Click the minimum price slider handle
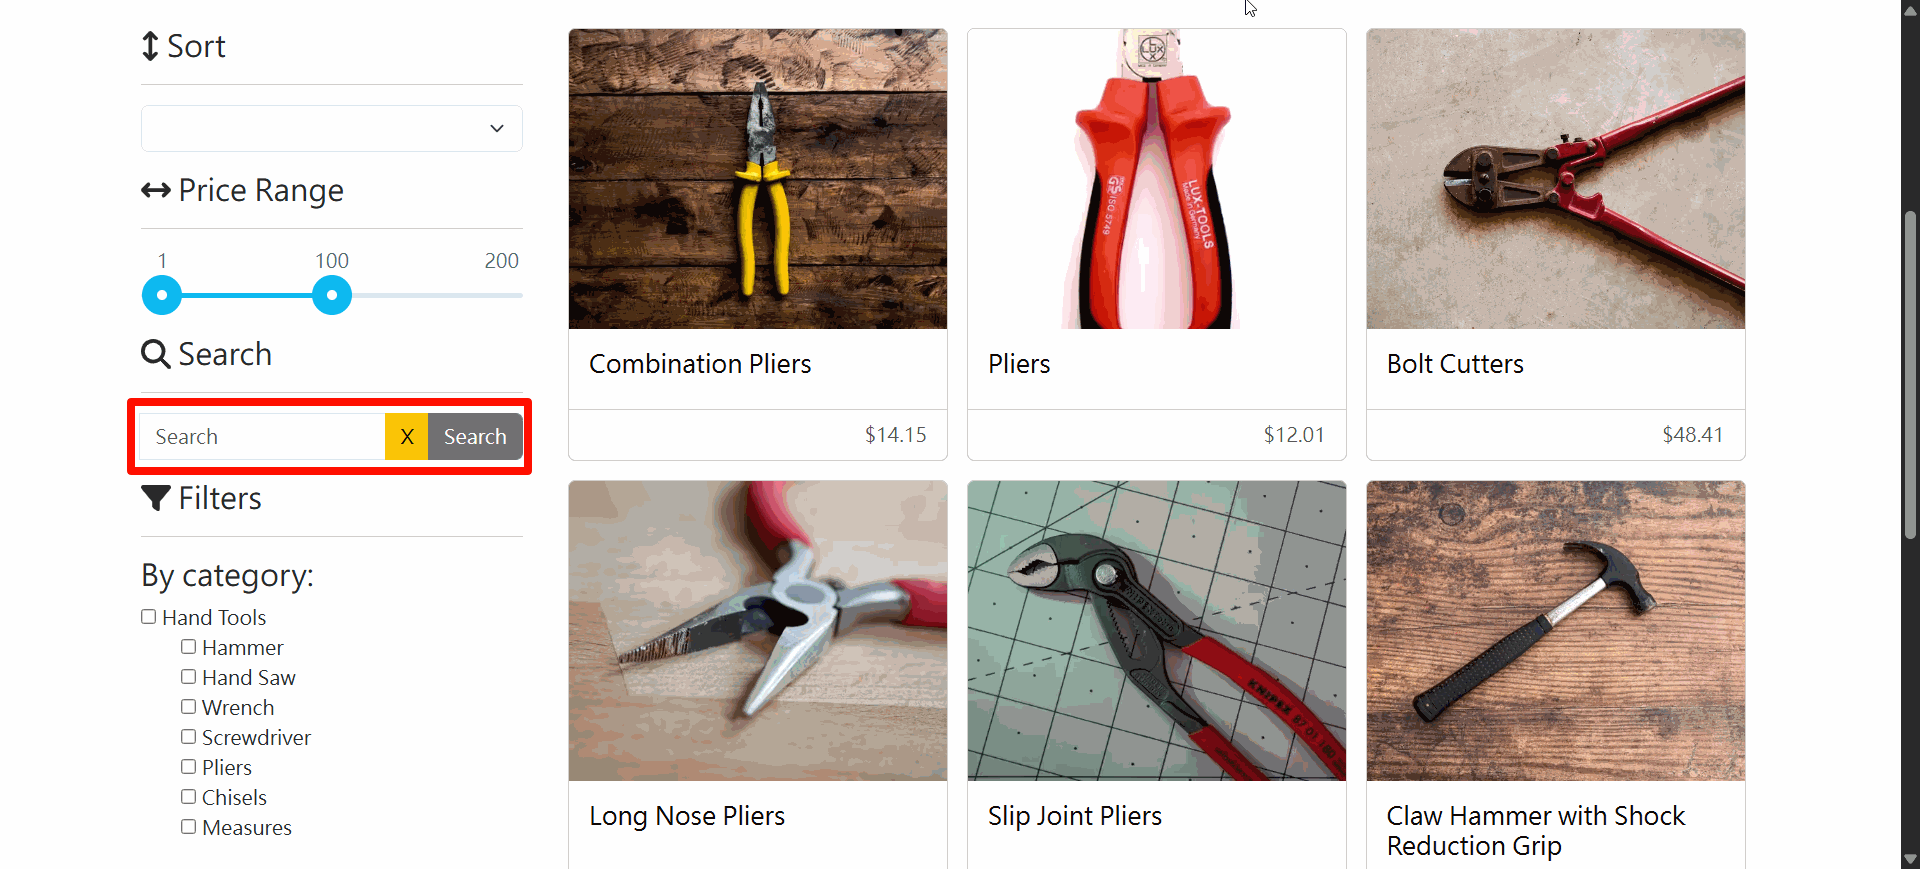Image resolution: width=1920 pixels, height=869 pixels. click(162, 295)
